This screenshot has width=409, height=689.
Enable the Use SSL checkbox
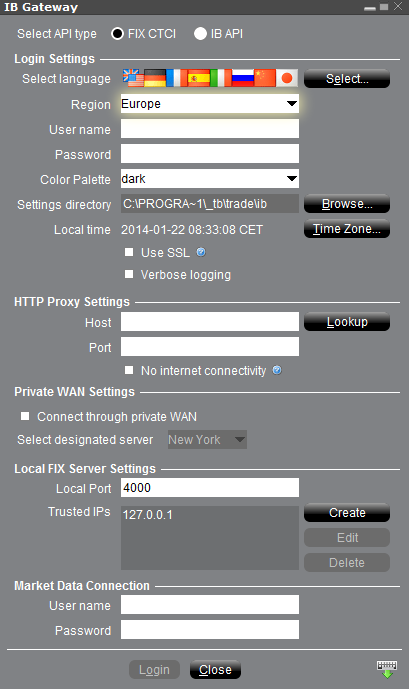129,252
